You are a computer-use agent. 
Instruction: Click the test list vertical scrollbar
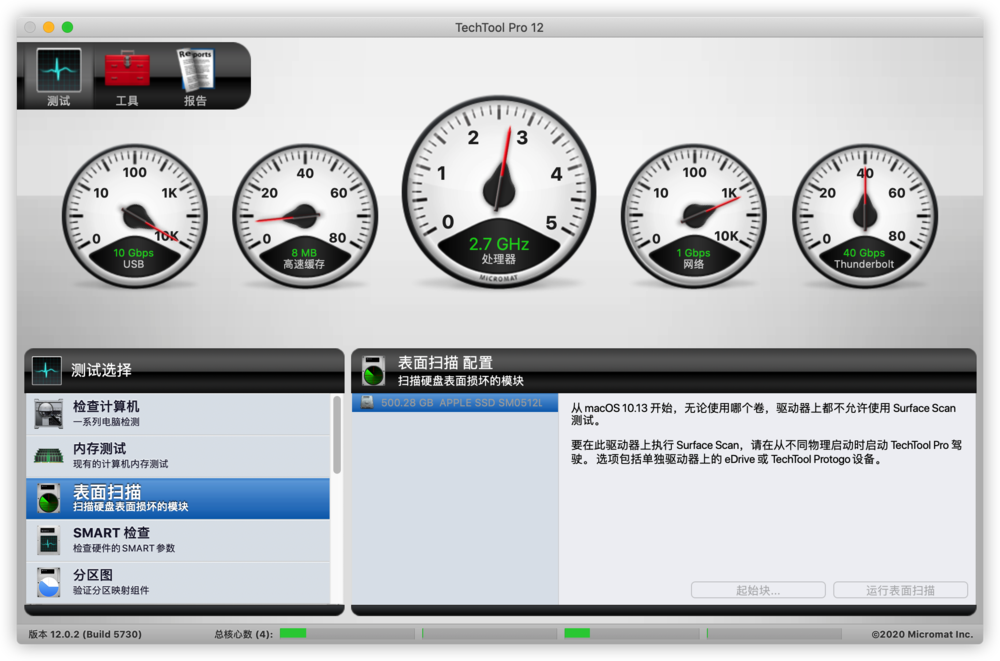[x=337, y=435]
